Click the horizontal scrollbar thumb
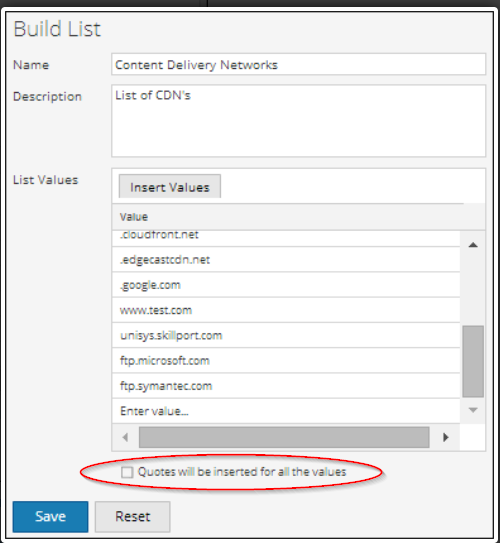Viewport: 500px width, 543px height. point(284,437)
